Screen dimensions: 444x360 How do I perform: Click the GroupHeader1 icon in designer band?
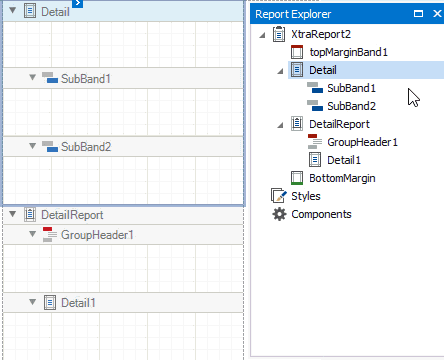(x=50, y=234)
